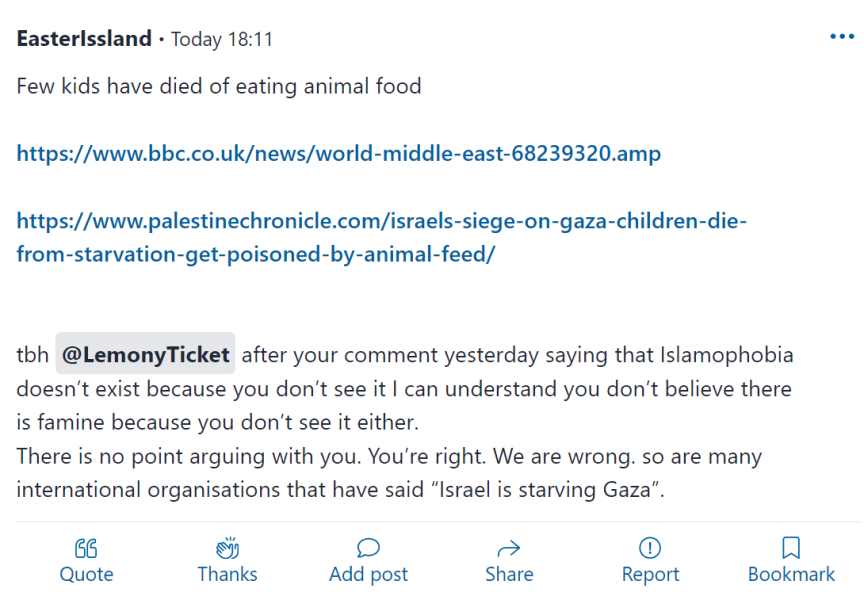Open EasterIssland's user profile
864x600 pixels.
click(x=84, y=39)
